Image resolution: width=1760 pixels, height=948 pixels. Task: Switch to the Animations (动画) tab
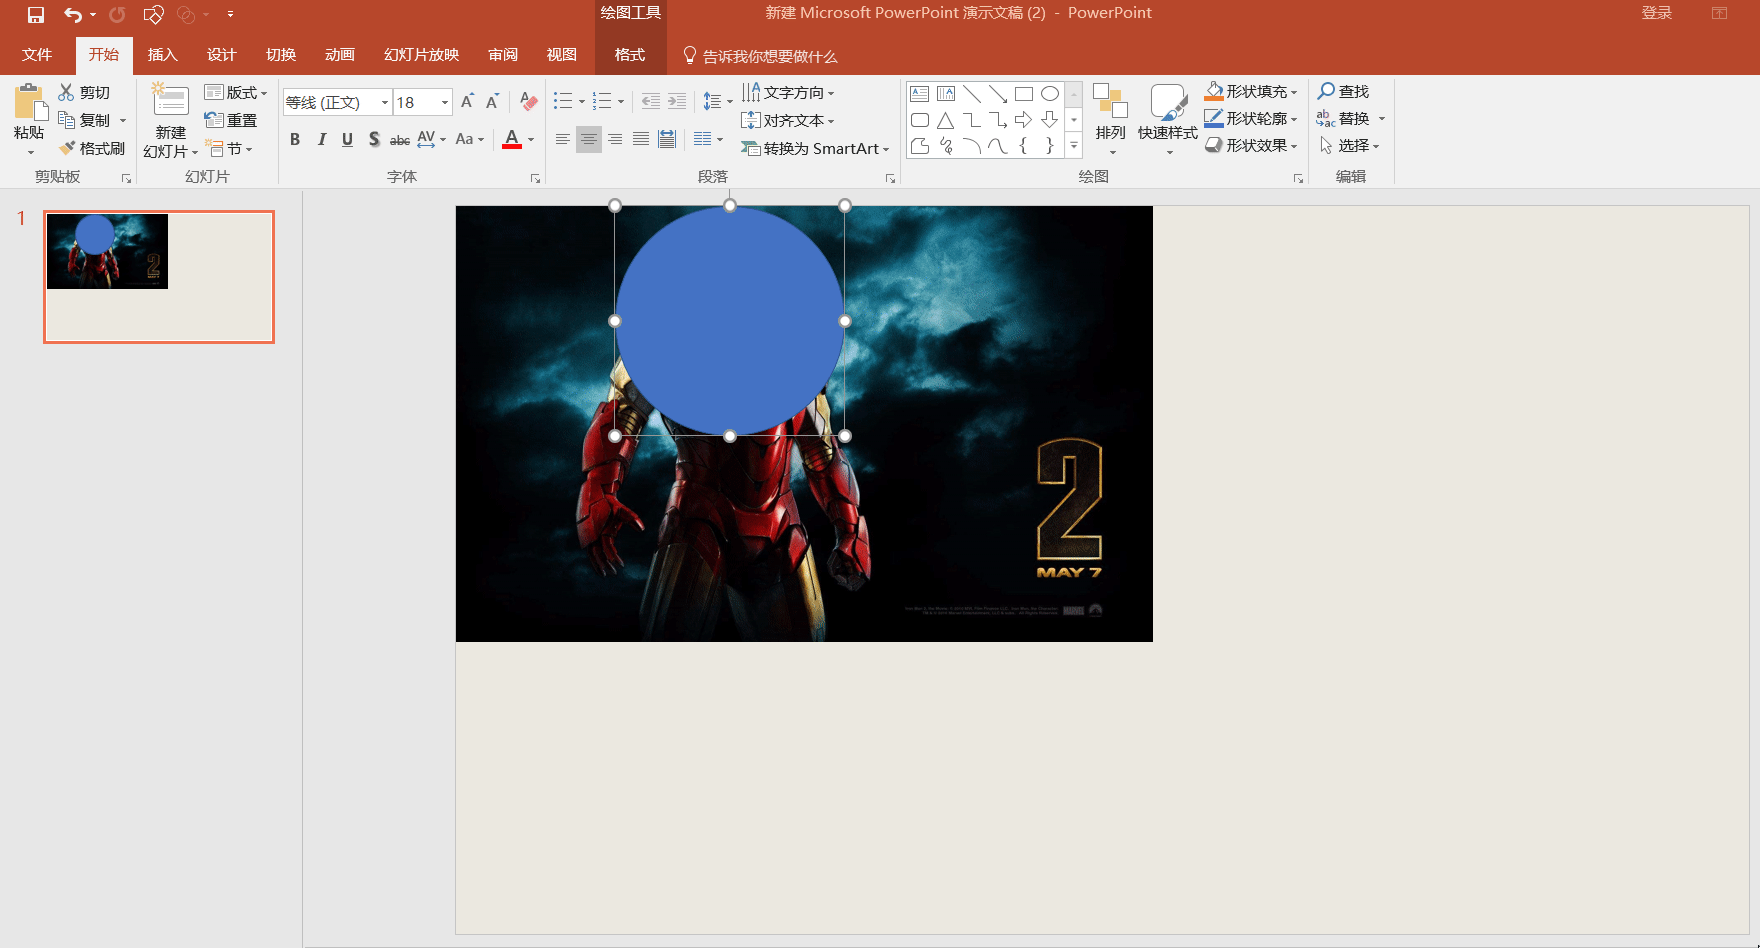pos(340,54)
